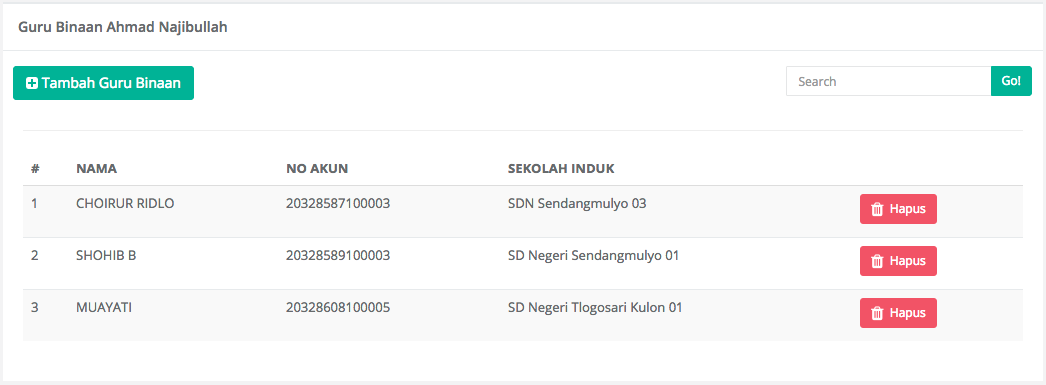Click the SDN Sendangmulyo 03 cell
Viewport: 1046px width, 385px height.
(577, 204)
